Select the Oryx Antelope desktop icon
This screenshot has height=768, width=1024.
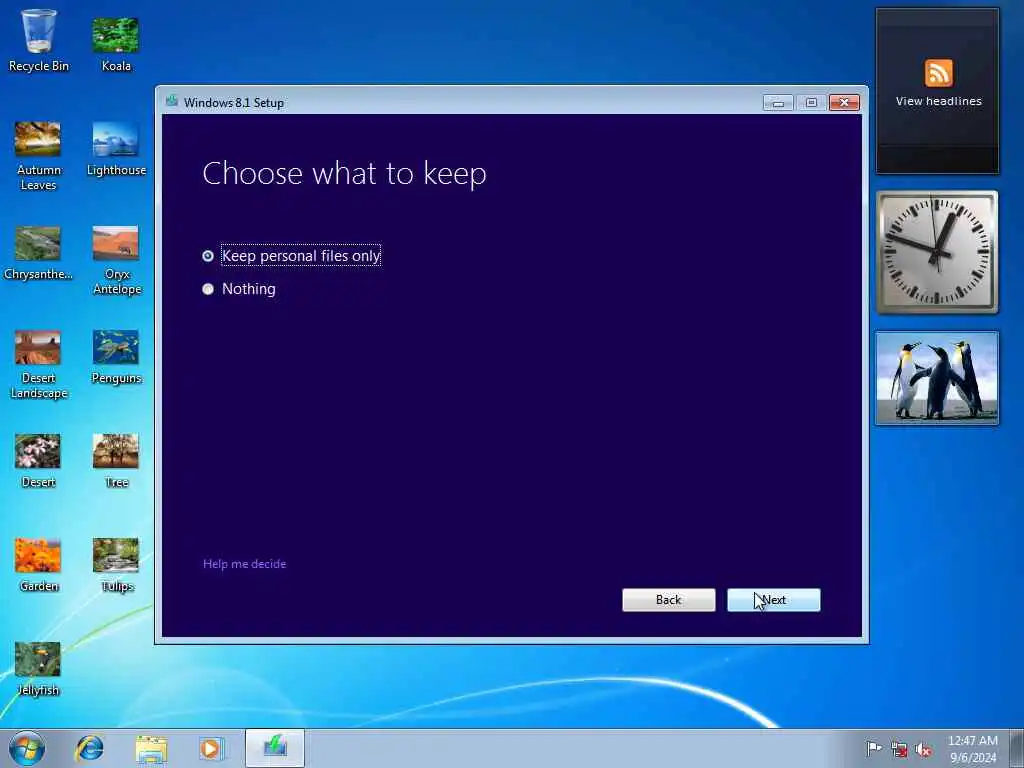coord(116,261)
